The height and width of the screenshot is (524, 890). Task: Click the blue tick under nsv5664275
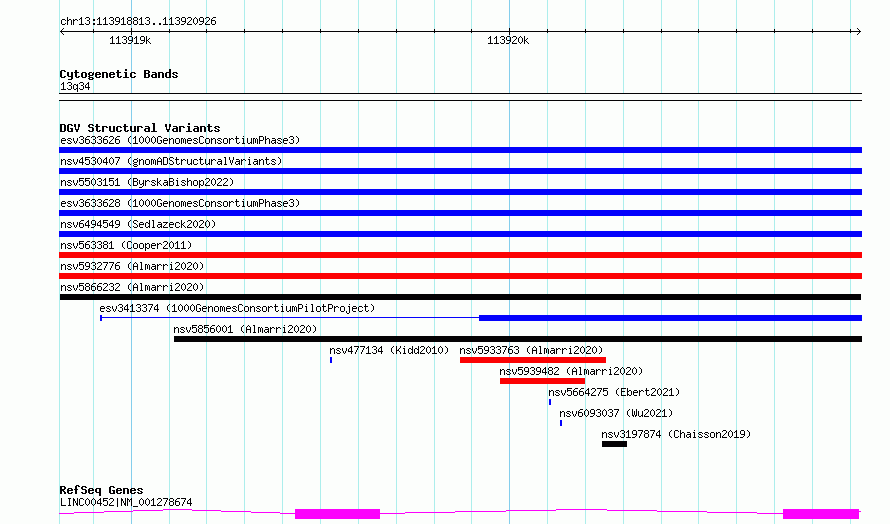pos(550,402)
